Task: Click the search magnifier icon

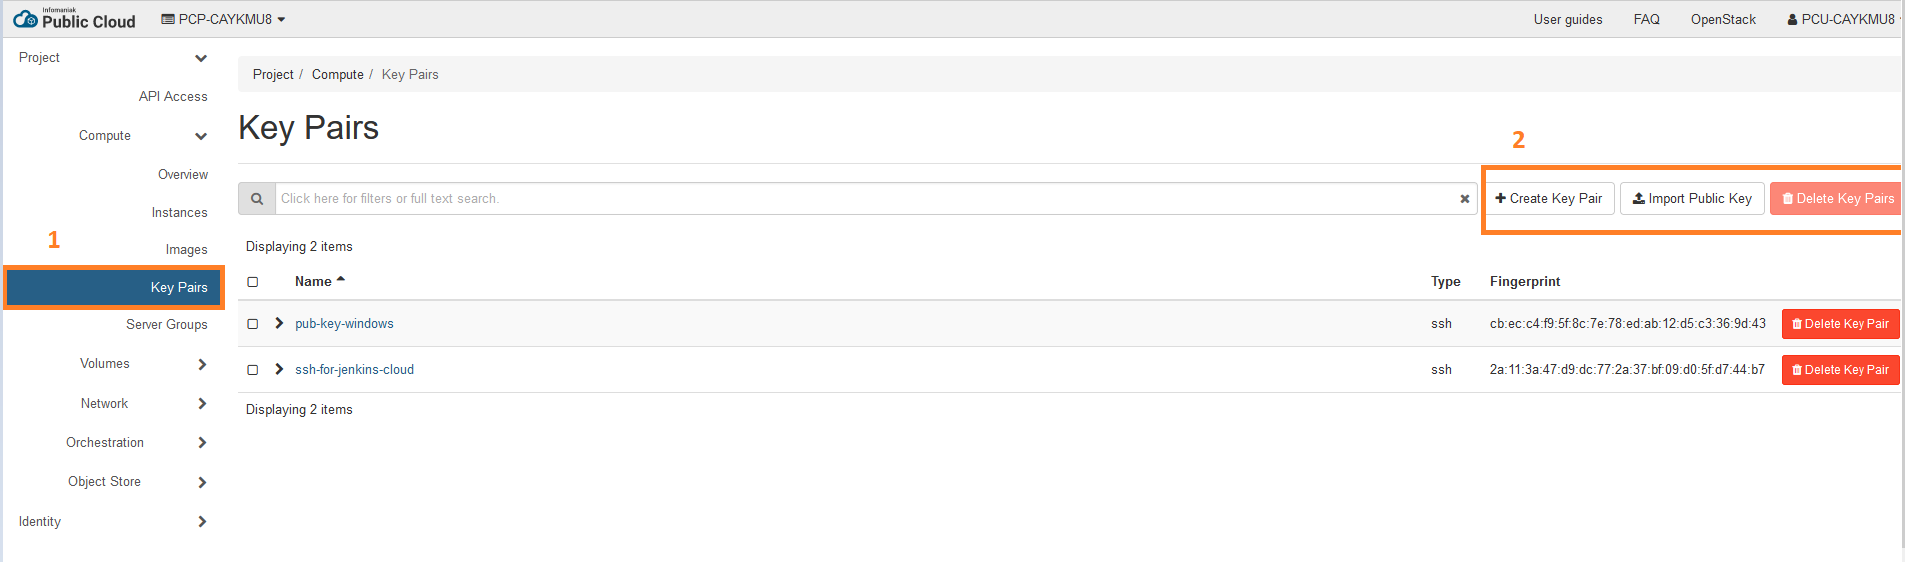Action: (257, 199)
